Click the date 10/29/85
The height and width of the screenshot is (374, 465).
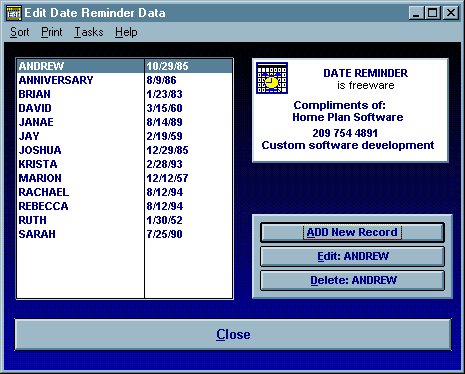(167, 66)
